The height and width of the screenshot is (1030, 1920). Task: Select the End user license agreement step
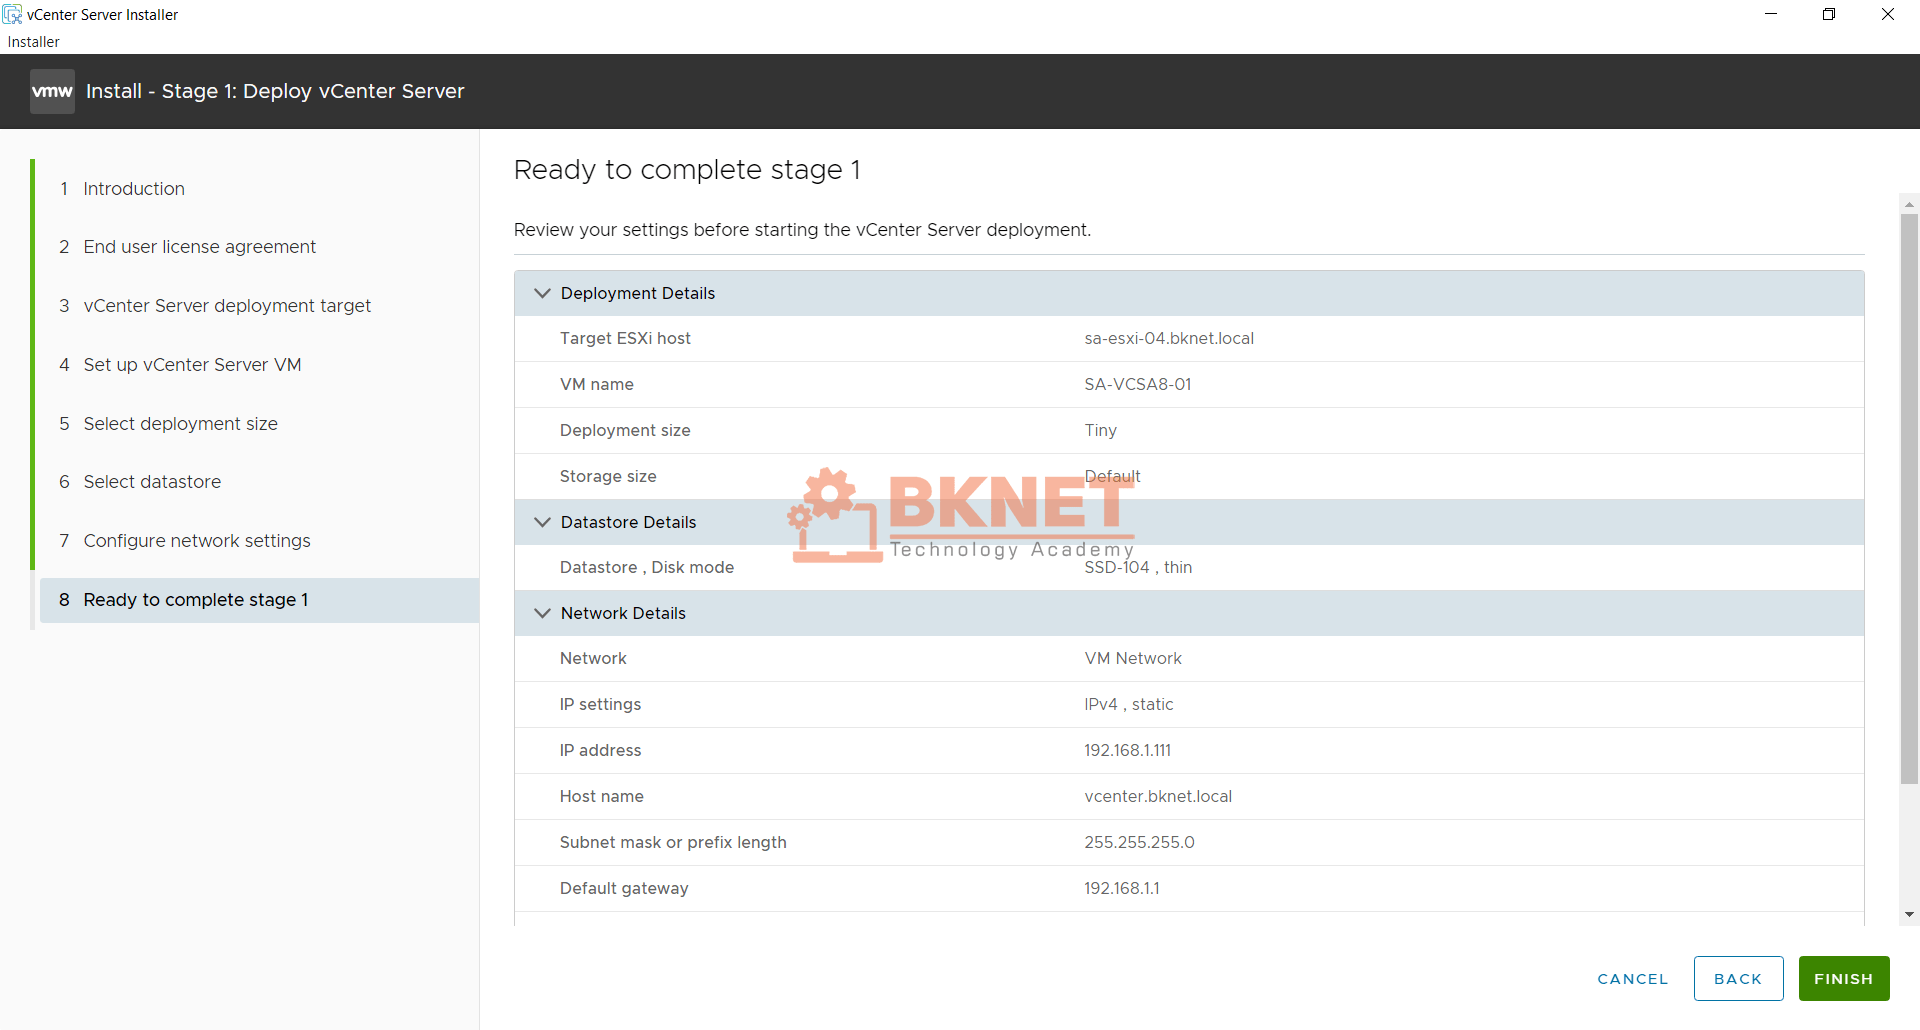click(200, 247)
